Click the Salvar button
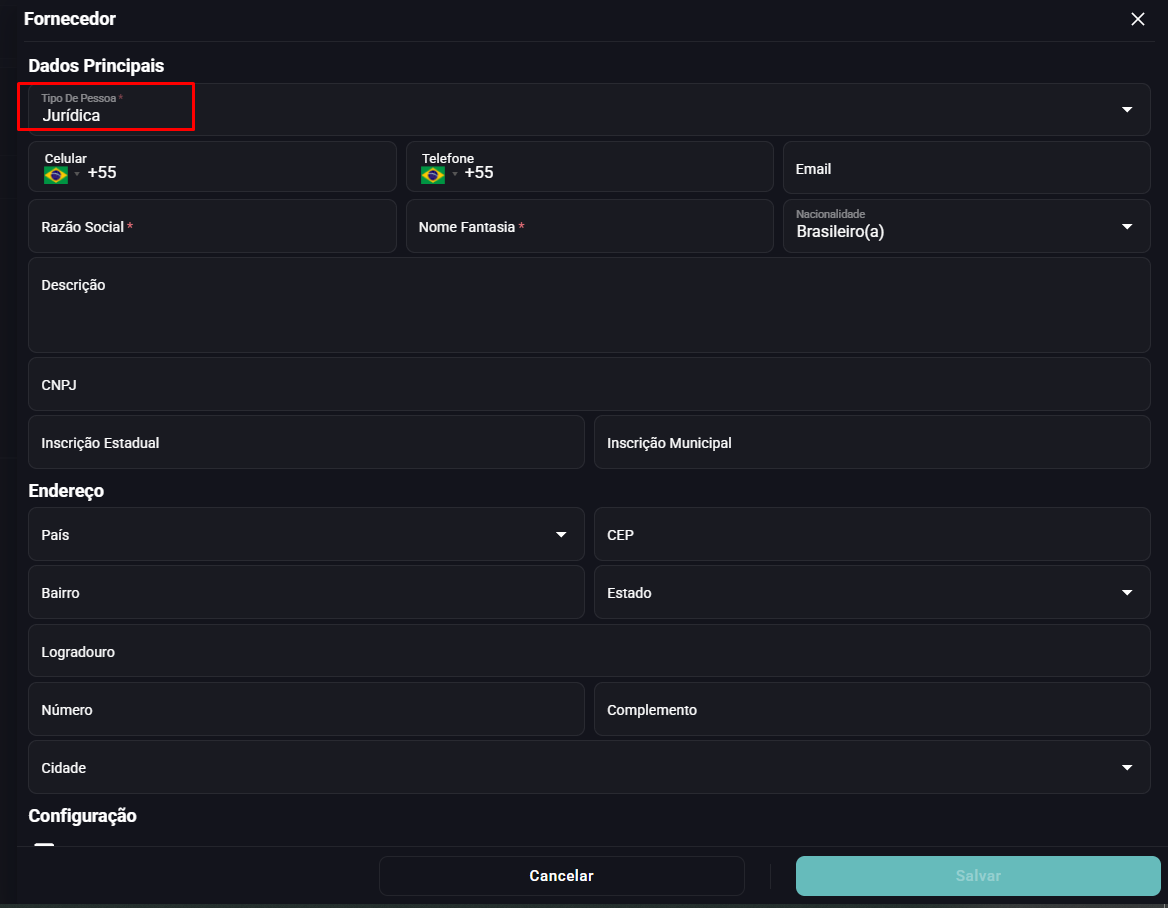This screenshot has height=908, width=1168. coord(978,876)
